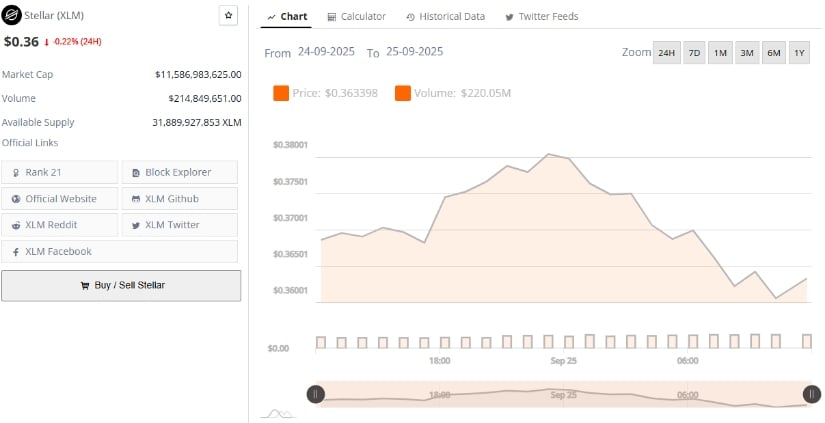Click the supply value 31,889,927,853 XLM
Screen dimensions: 825x423
tap(197, 123)
